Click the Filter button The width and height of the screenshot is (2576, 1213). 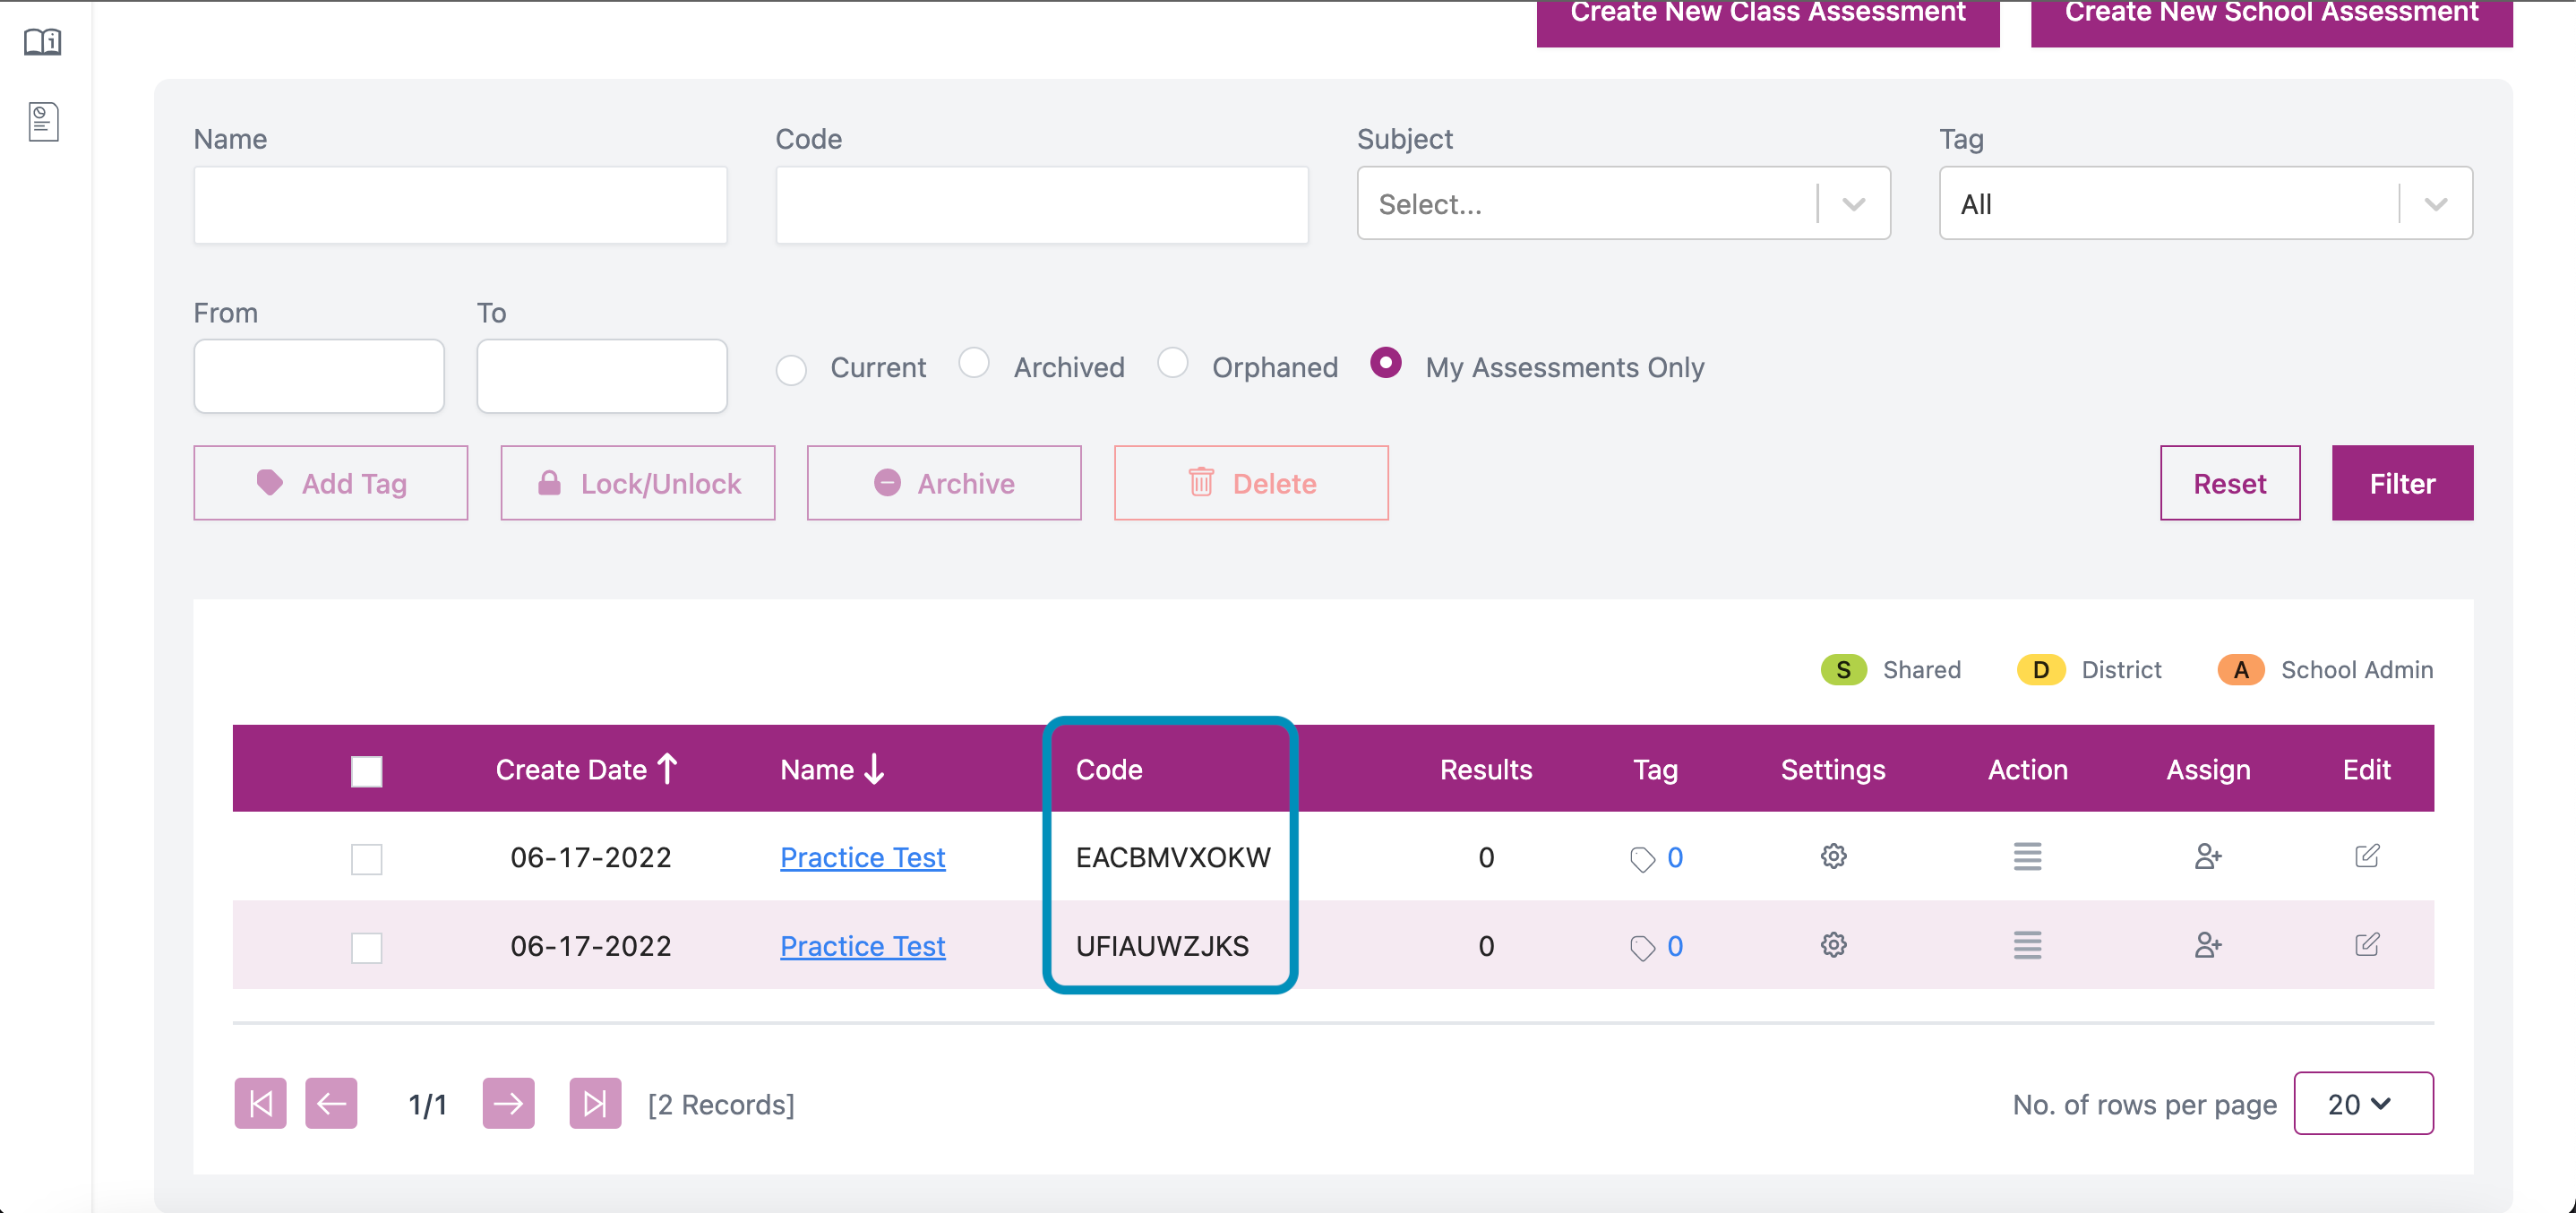coord(2402,483)
